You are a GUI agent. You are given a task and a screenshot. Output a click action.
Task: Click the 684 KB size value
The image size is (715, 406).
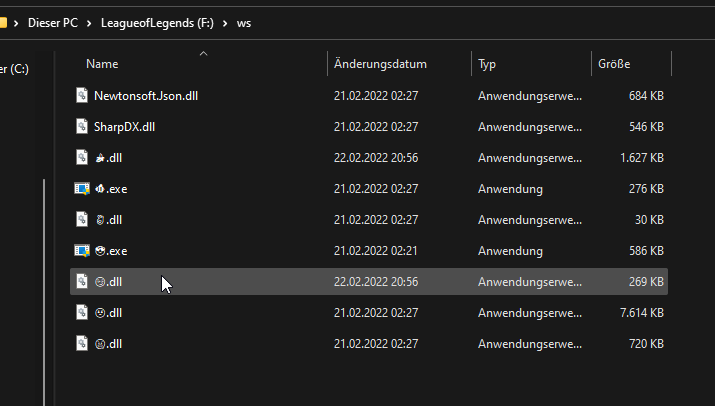[646, 96]
